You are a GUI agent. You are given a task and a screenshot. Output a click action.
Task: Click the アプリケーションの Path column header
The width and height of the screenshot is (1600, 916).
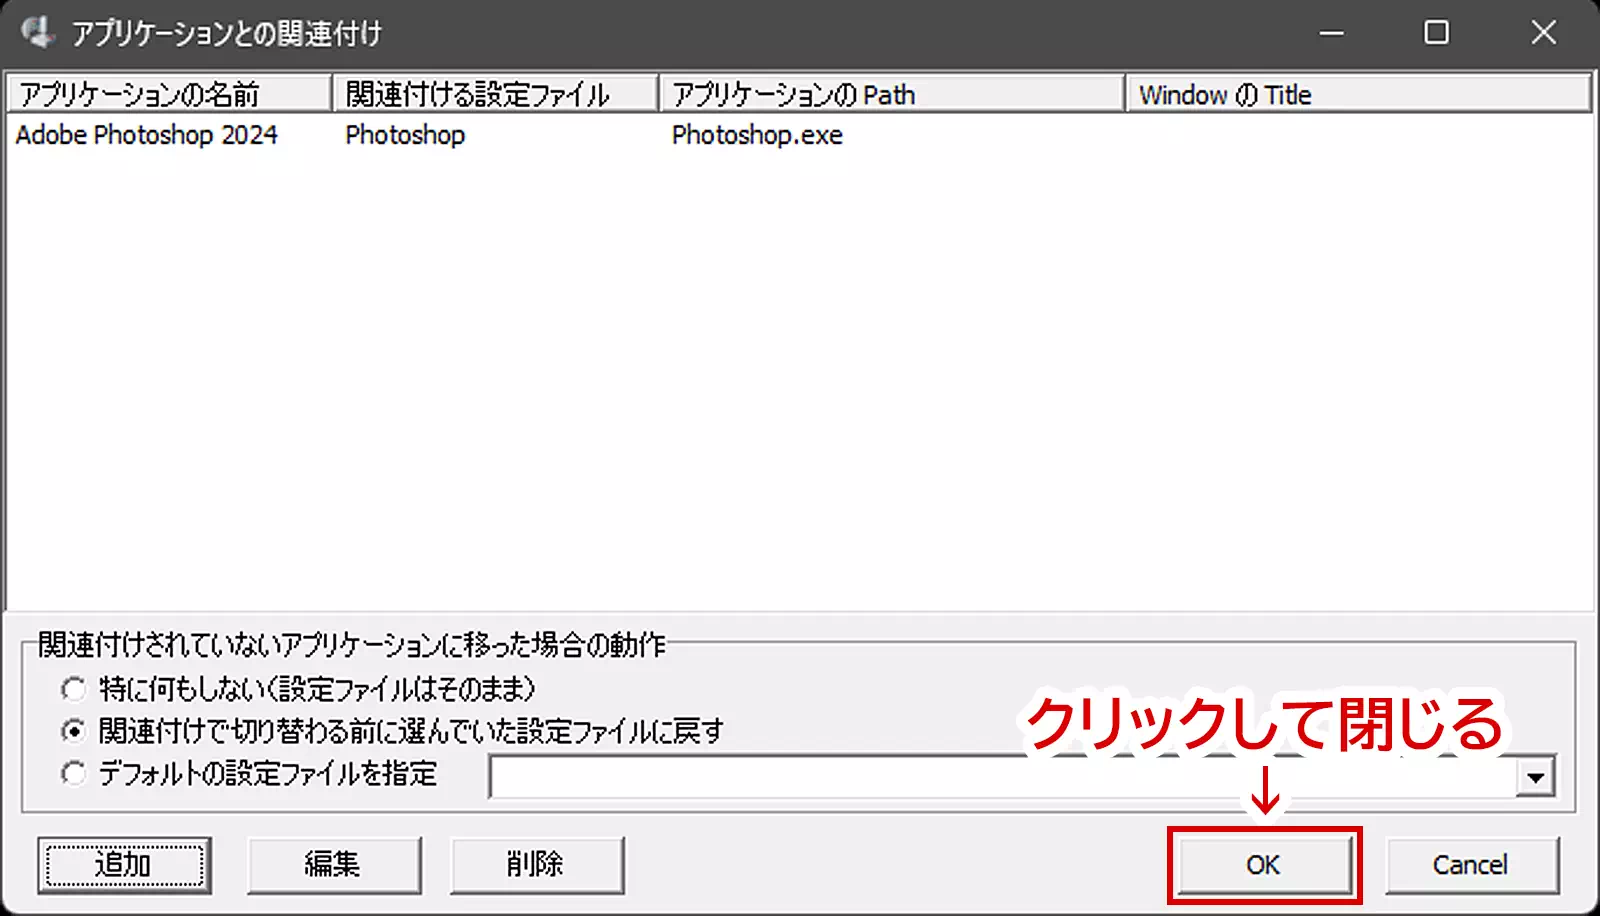[892, 94]
